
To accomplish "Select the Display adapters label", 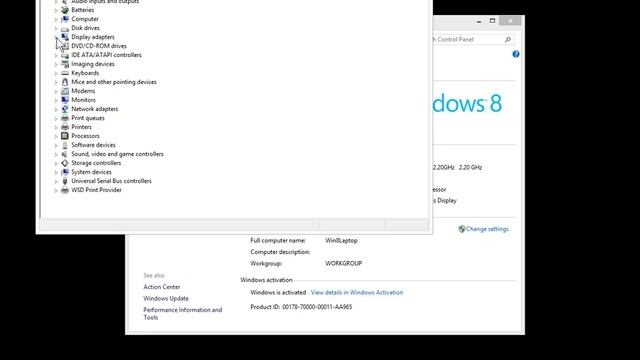I will click(93, 37).
